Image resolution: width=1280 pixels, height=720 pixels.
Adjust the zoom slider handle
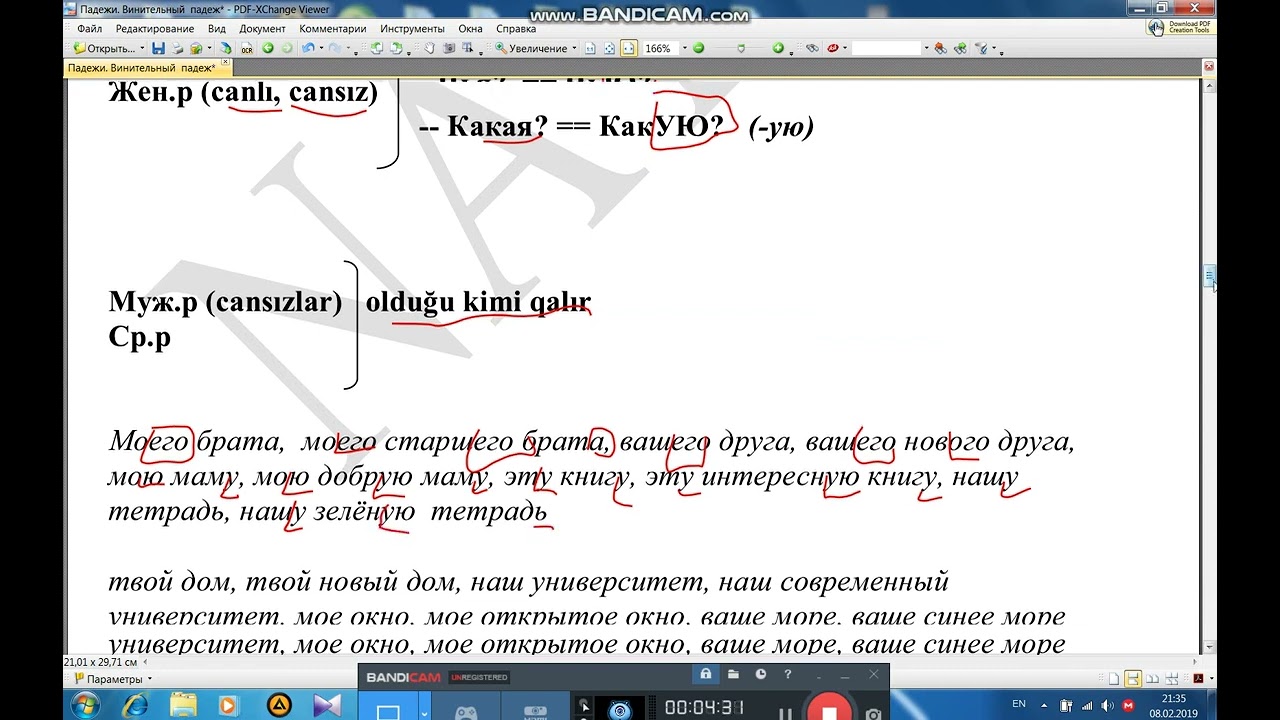[741, 48]
